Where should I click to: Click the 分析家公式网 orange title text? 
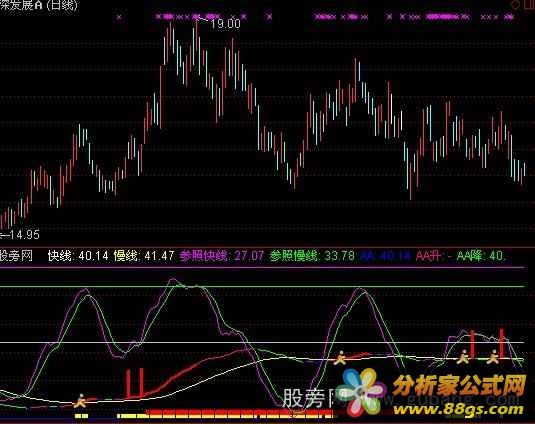[459, 386]
